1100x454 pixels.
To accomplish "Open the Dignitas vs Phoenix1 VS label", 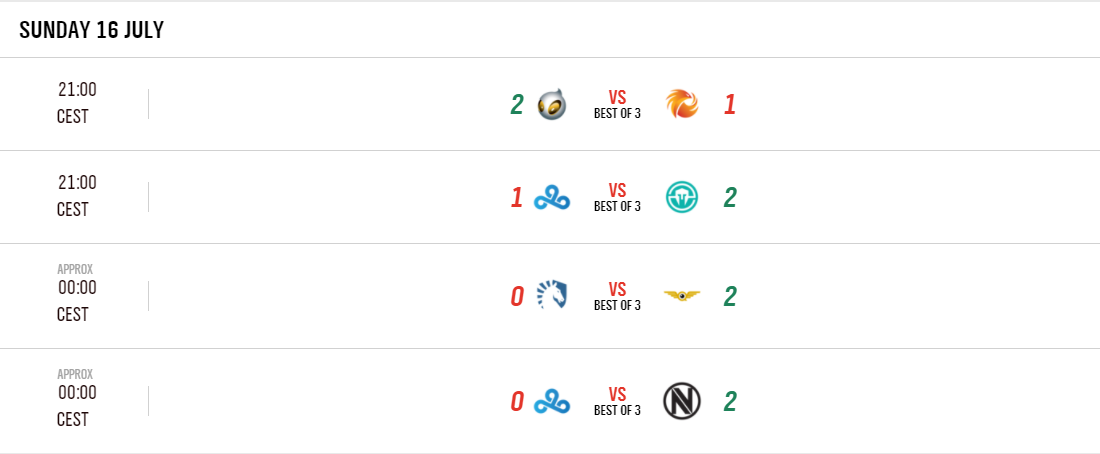I will (617, 98).
